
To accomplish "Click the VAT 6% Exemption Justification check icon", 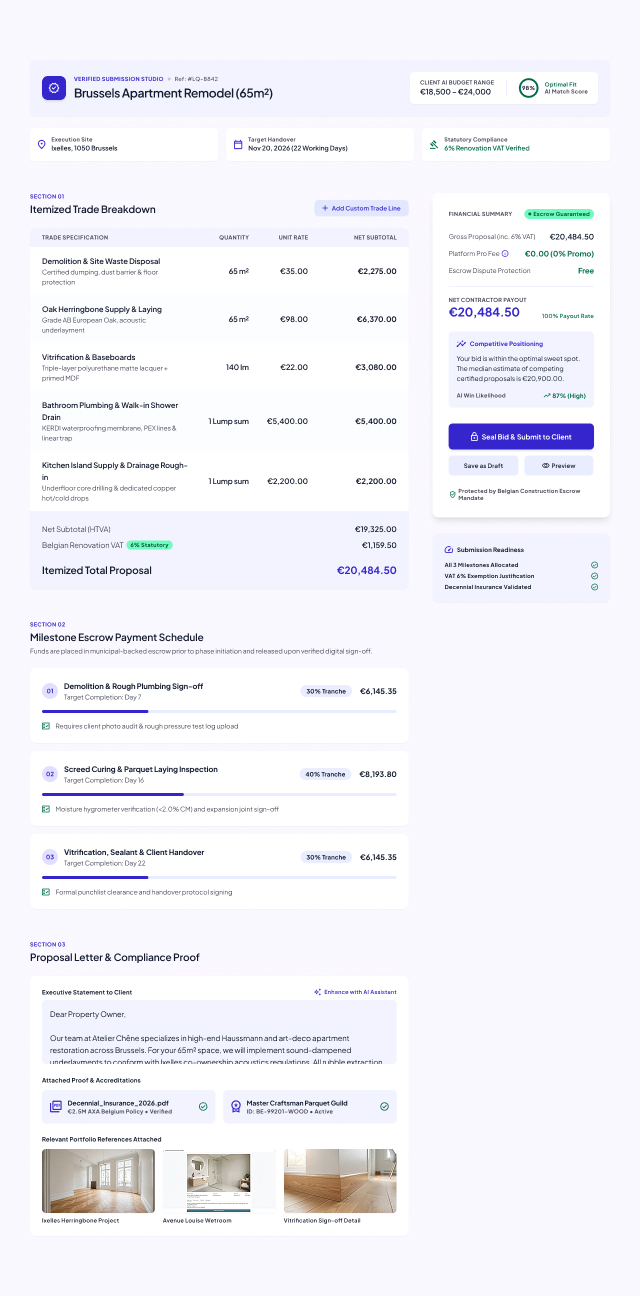I will point(594,576).
